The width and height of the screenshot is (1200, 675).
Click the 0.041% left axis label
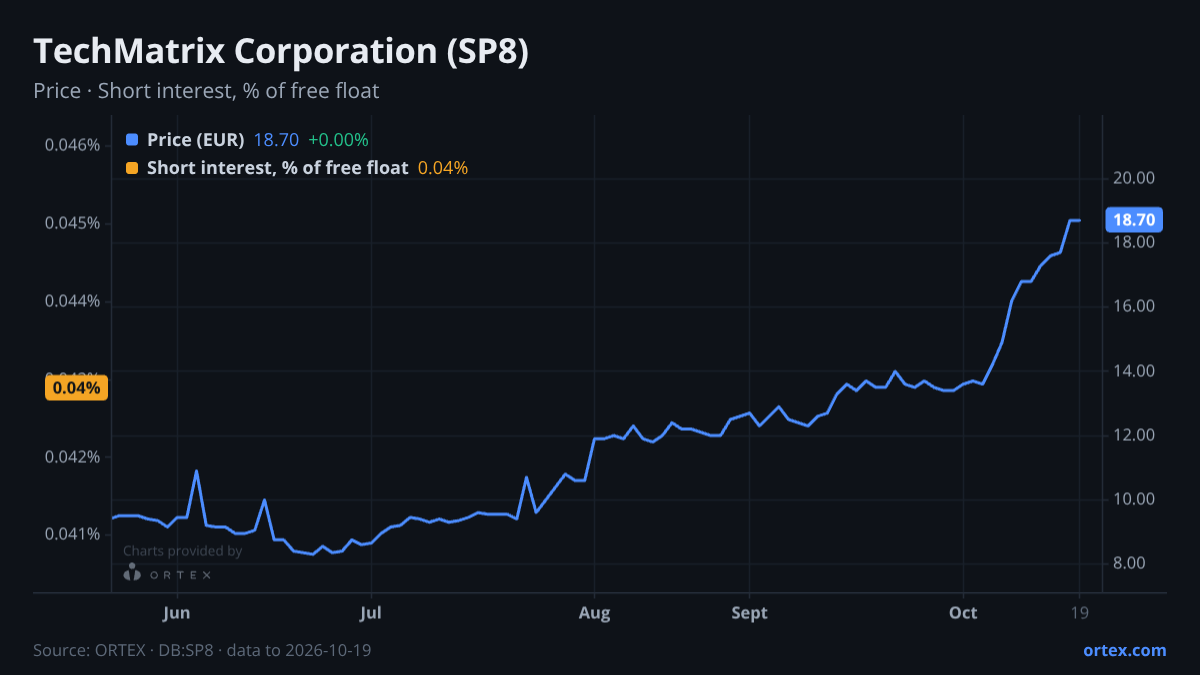(73, 534)
